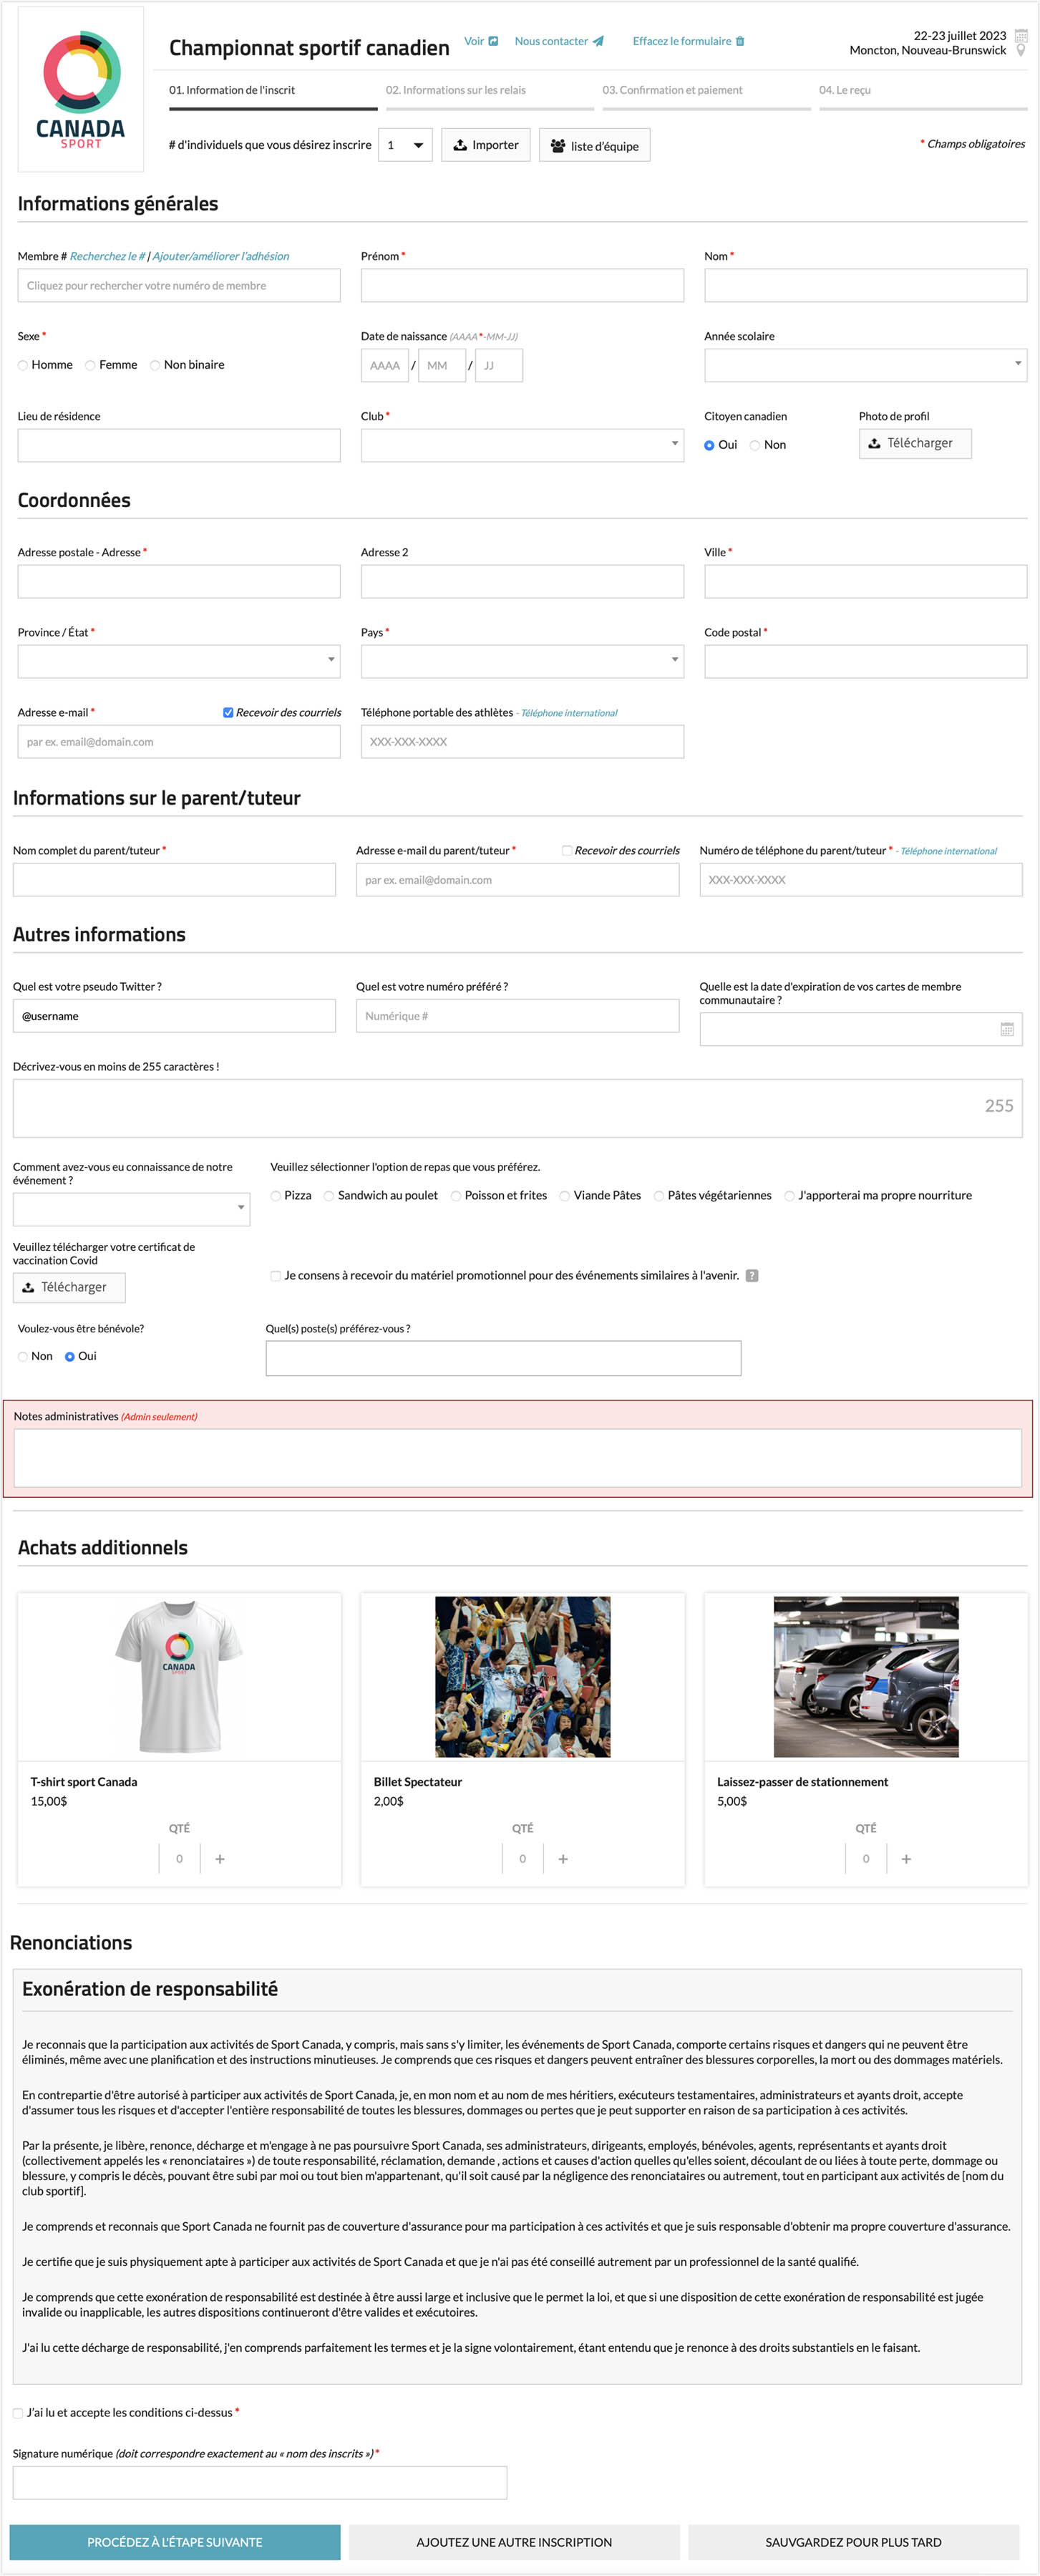Click the Nous contacter paper plane icon
Image resolution: width=1040 pixels, height=2576 pixels.
[x=598, y=41]
